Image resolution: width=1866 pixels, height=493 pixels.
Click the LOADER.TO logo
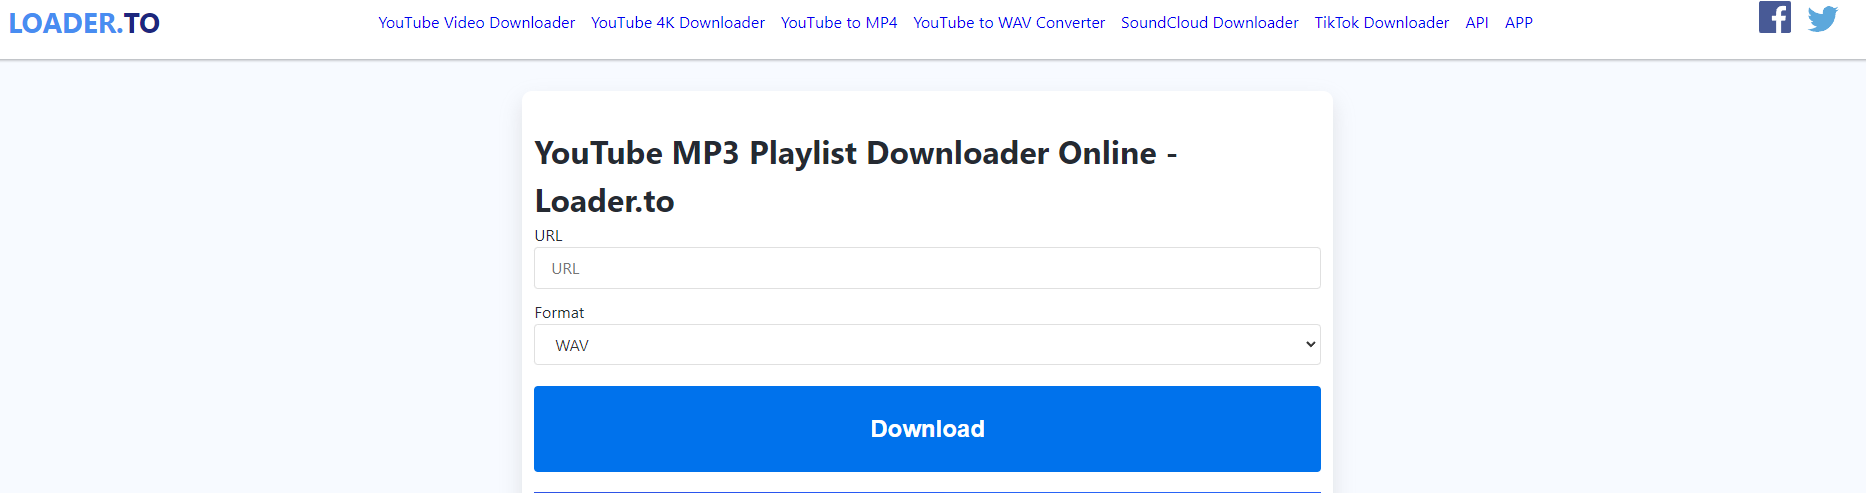[84, 23]
